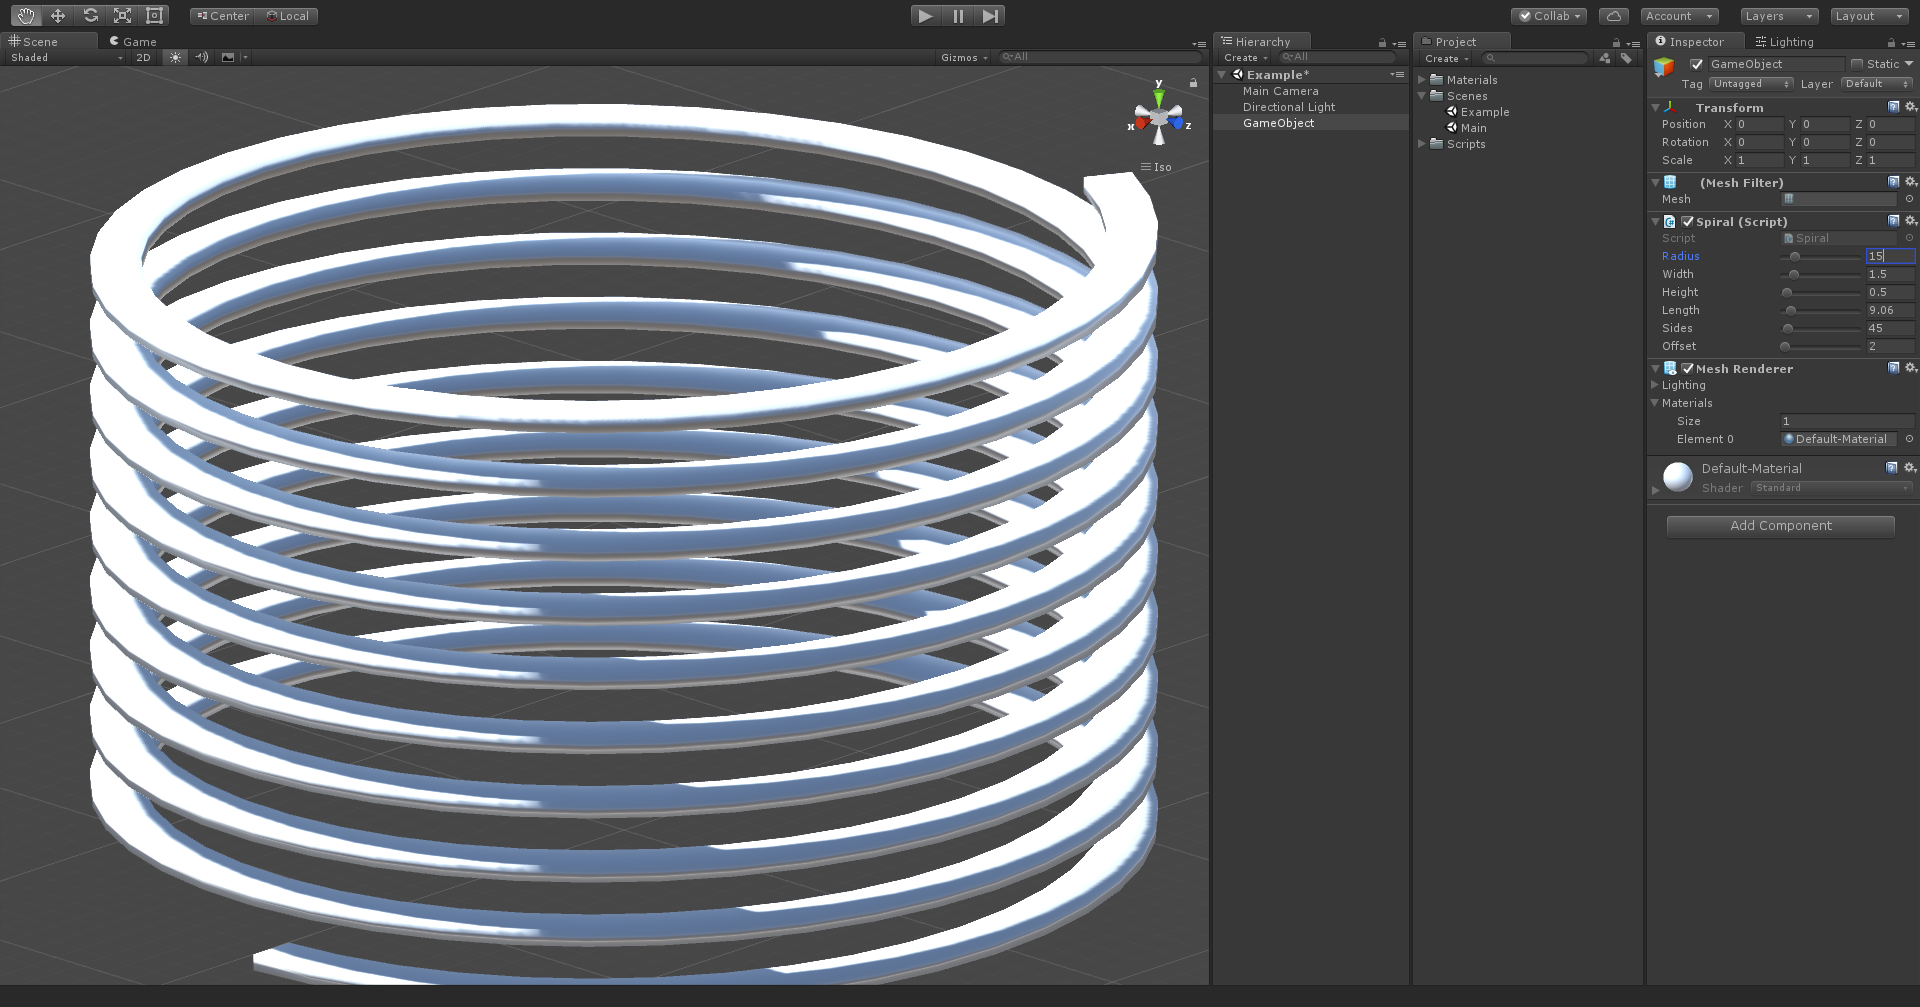Toggle Local handle rotation
The image size is (1920, 1007).
(287, 16)
